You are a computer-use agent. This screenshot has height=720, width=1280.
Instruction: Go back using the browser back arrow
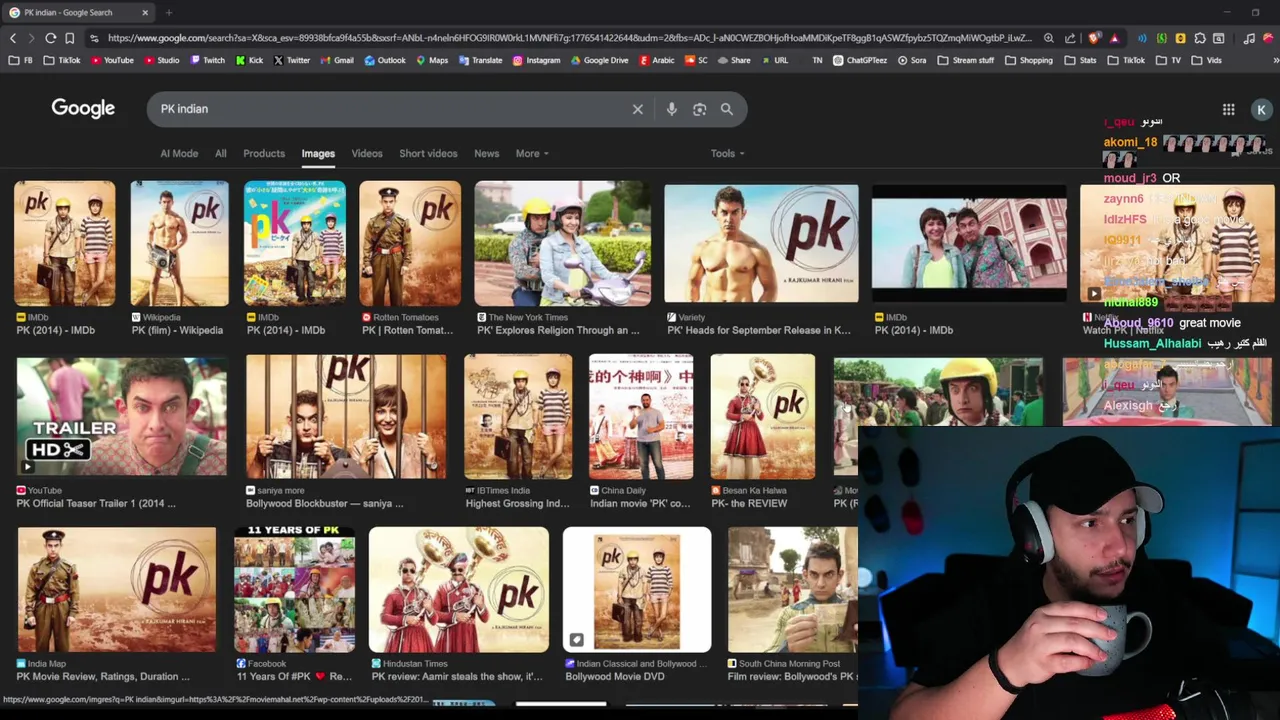[x=13, y=38]
